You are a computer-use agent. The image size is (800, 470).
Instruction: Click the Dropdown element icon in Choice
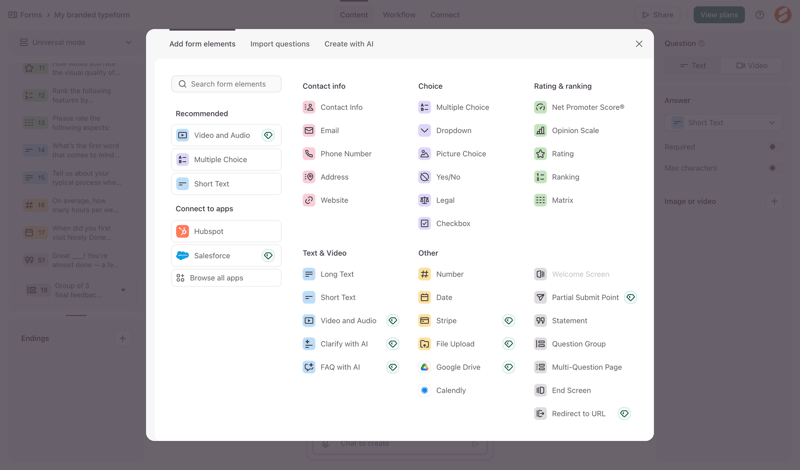(424, 131)
